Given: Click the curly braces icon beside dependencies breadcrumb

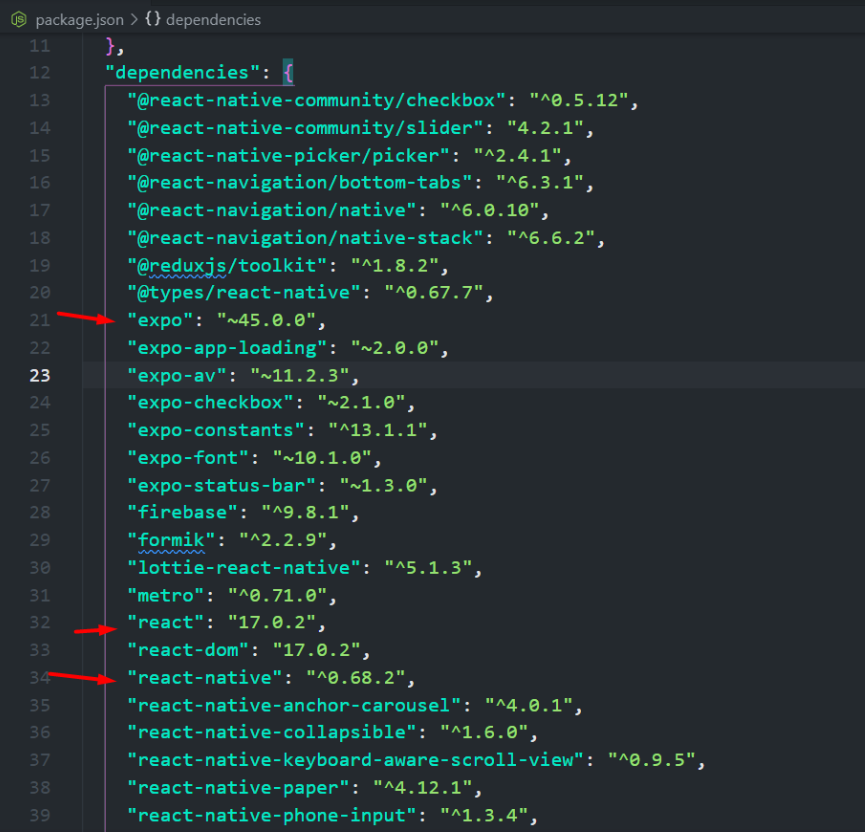Looking at the screenshot, I should [153, 19].
